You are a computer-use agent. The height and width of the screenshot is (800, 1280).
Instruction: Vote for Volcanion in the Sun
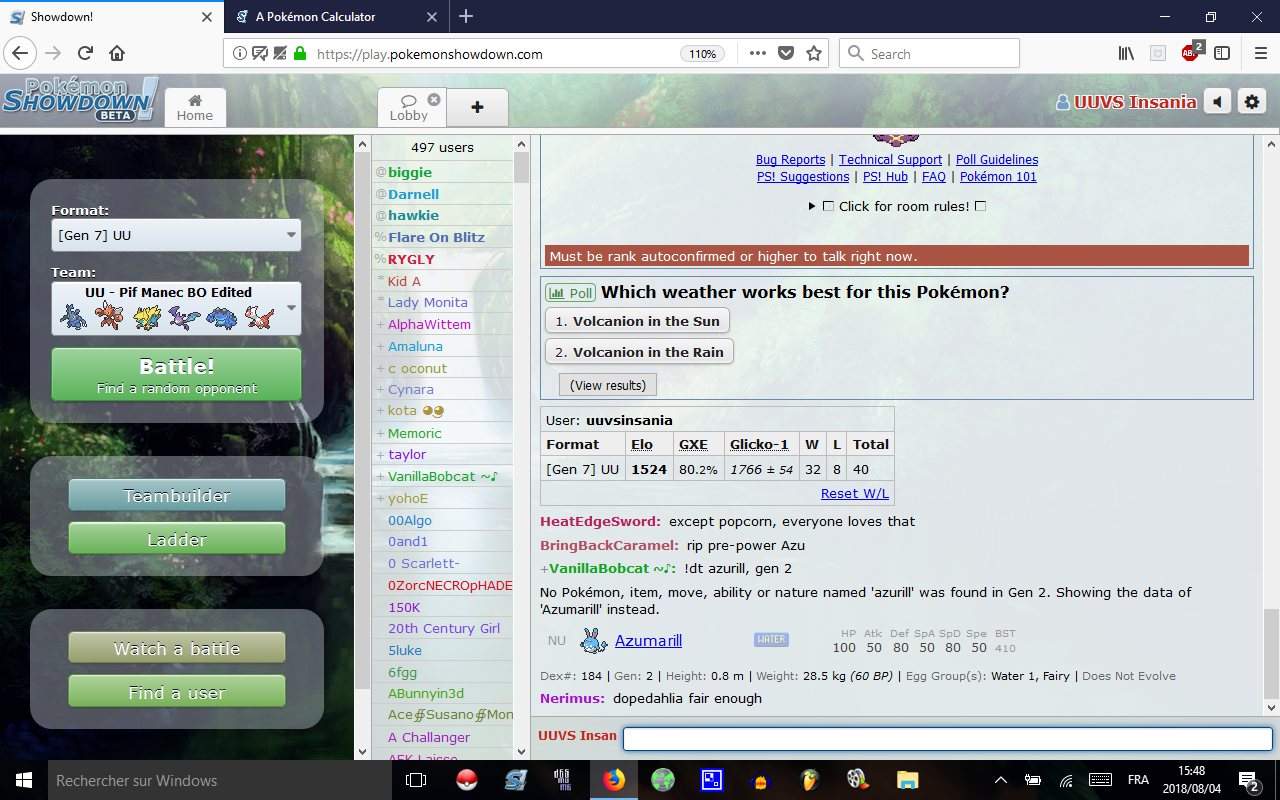(637, 321)
